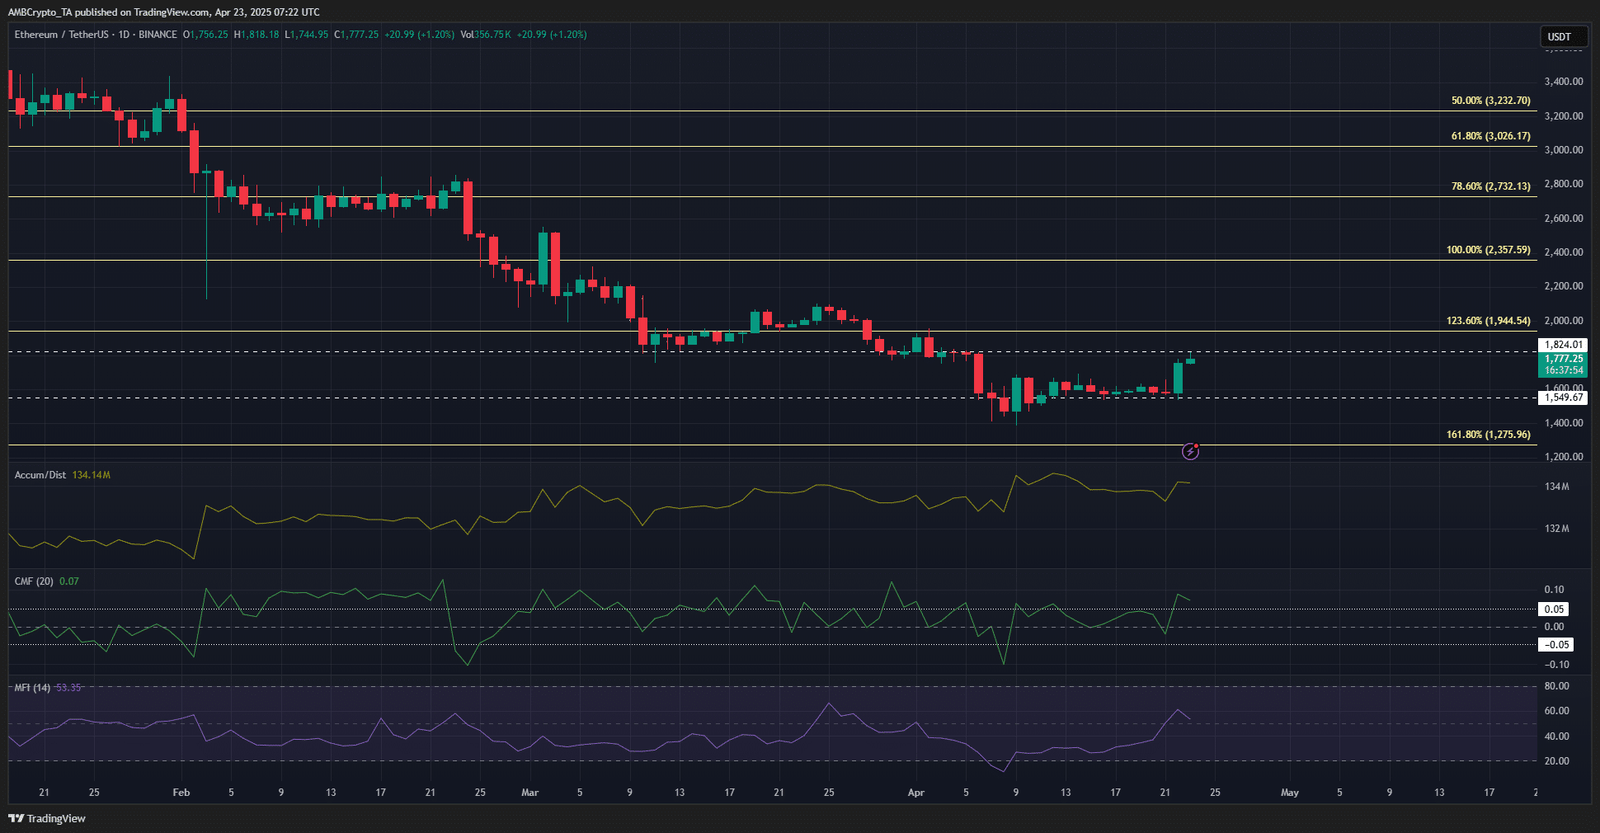Click the 0.05 CMF level tag
The height and width of the screenshot is (833, 1600).
(1554, 609)
